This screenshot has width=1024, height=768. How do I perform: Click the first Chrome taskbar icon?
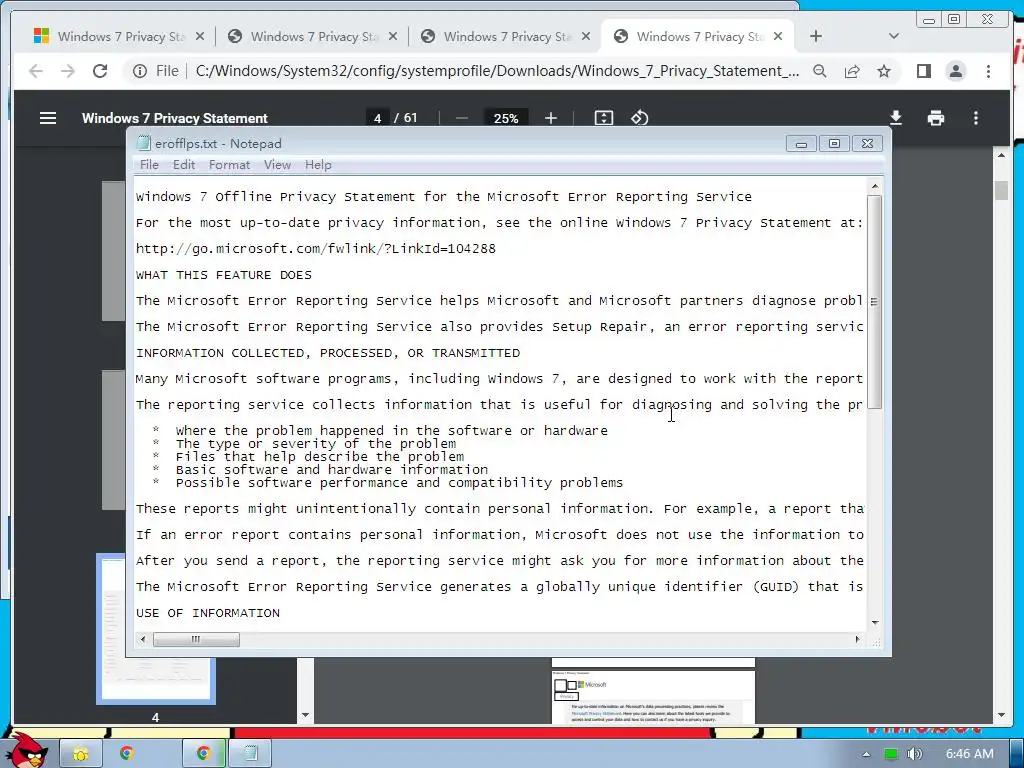point(127,754)
